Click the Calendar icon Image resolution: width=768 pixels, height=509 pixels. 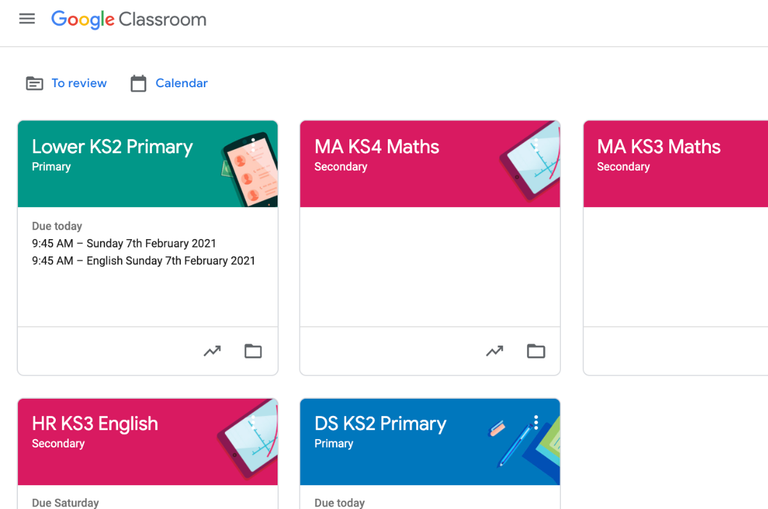(138, 83)
